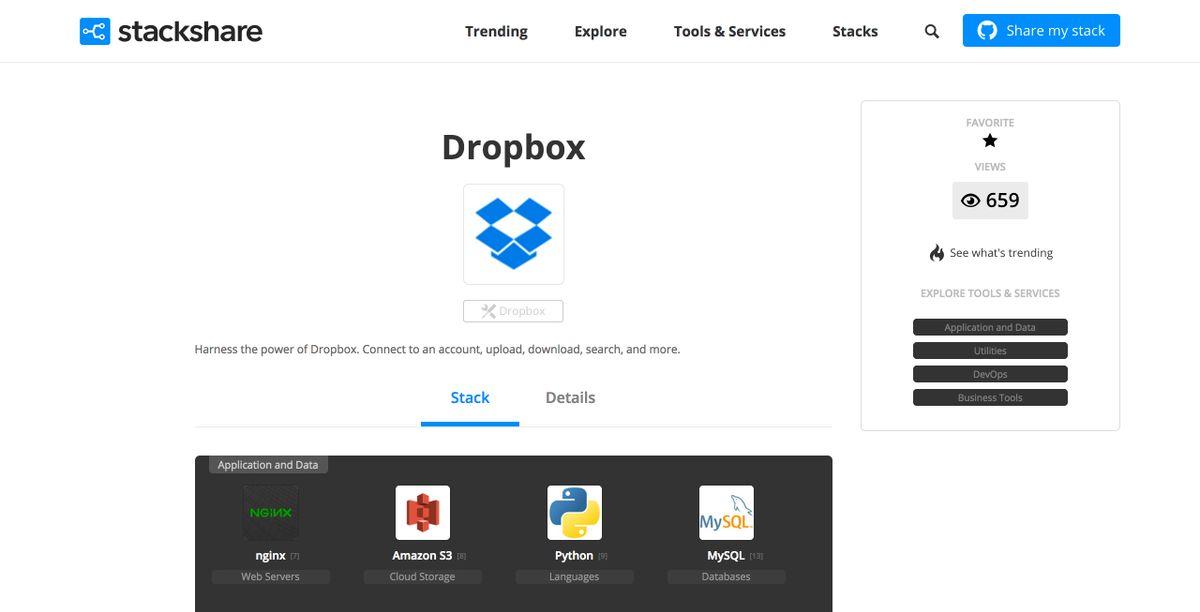The width and height of the screenshot is (1200, 612).
Task: Select the Stack tab
Action: click(469, 398)
